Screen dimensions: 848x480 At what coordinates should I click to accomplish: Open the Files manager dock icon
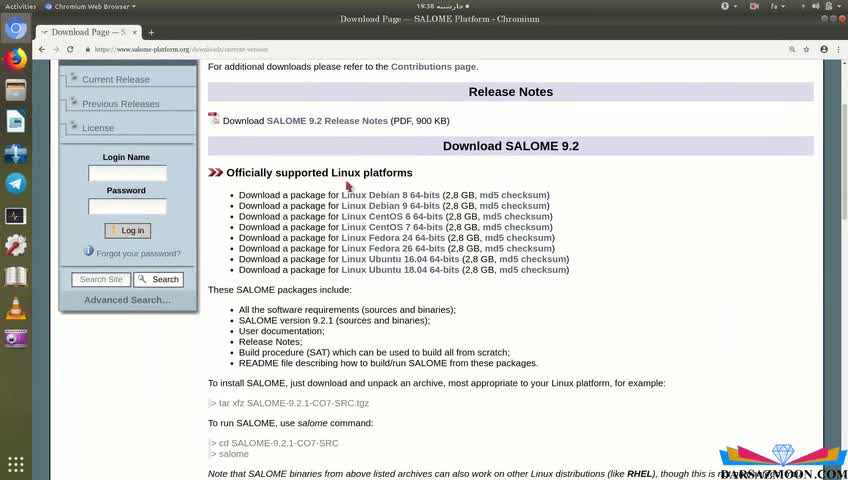tap(16, 90)
